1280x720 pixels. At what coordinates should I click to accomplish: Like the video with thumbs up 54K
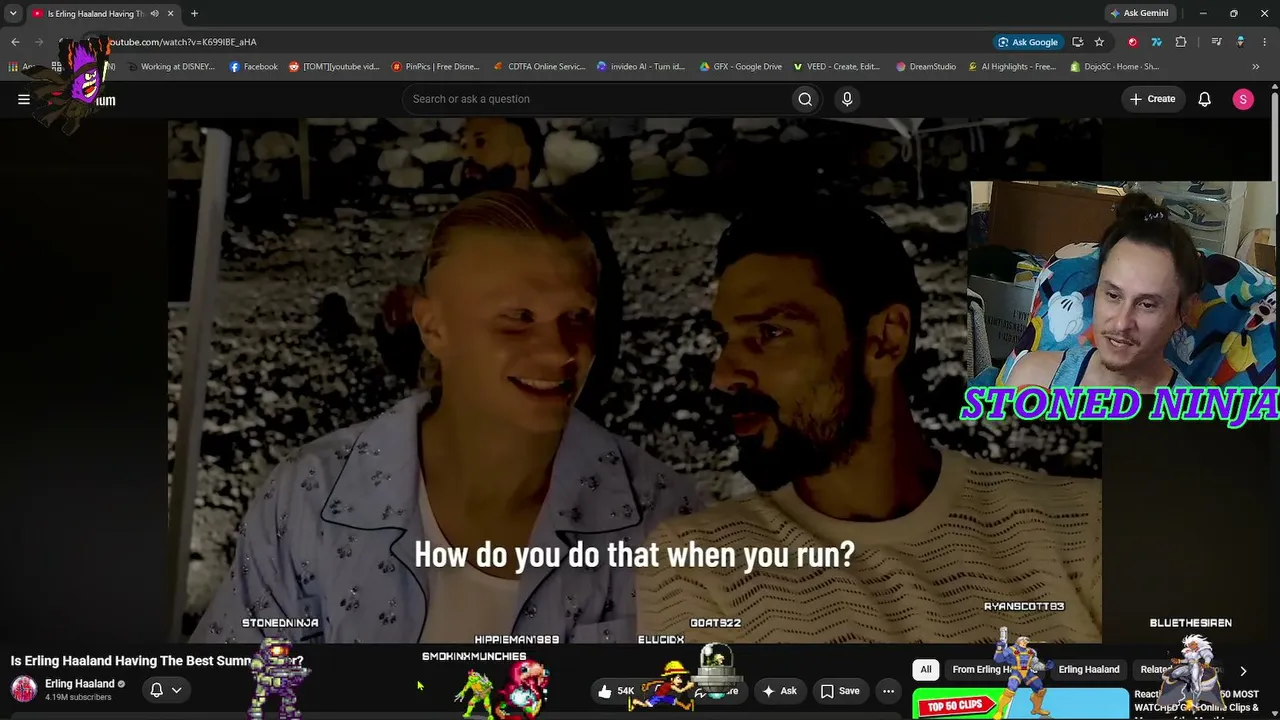(x=616, y=691)
